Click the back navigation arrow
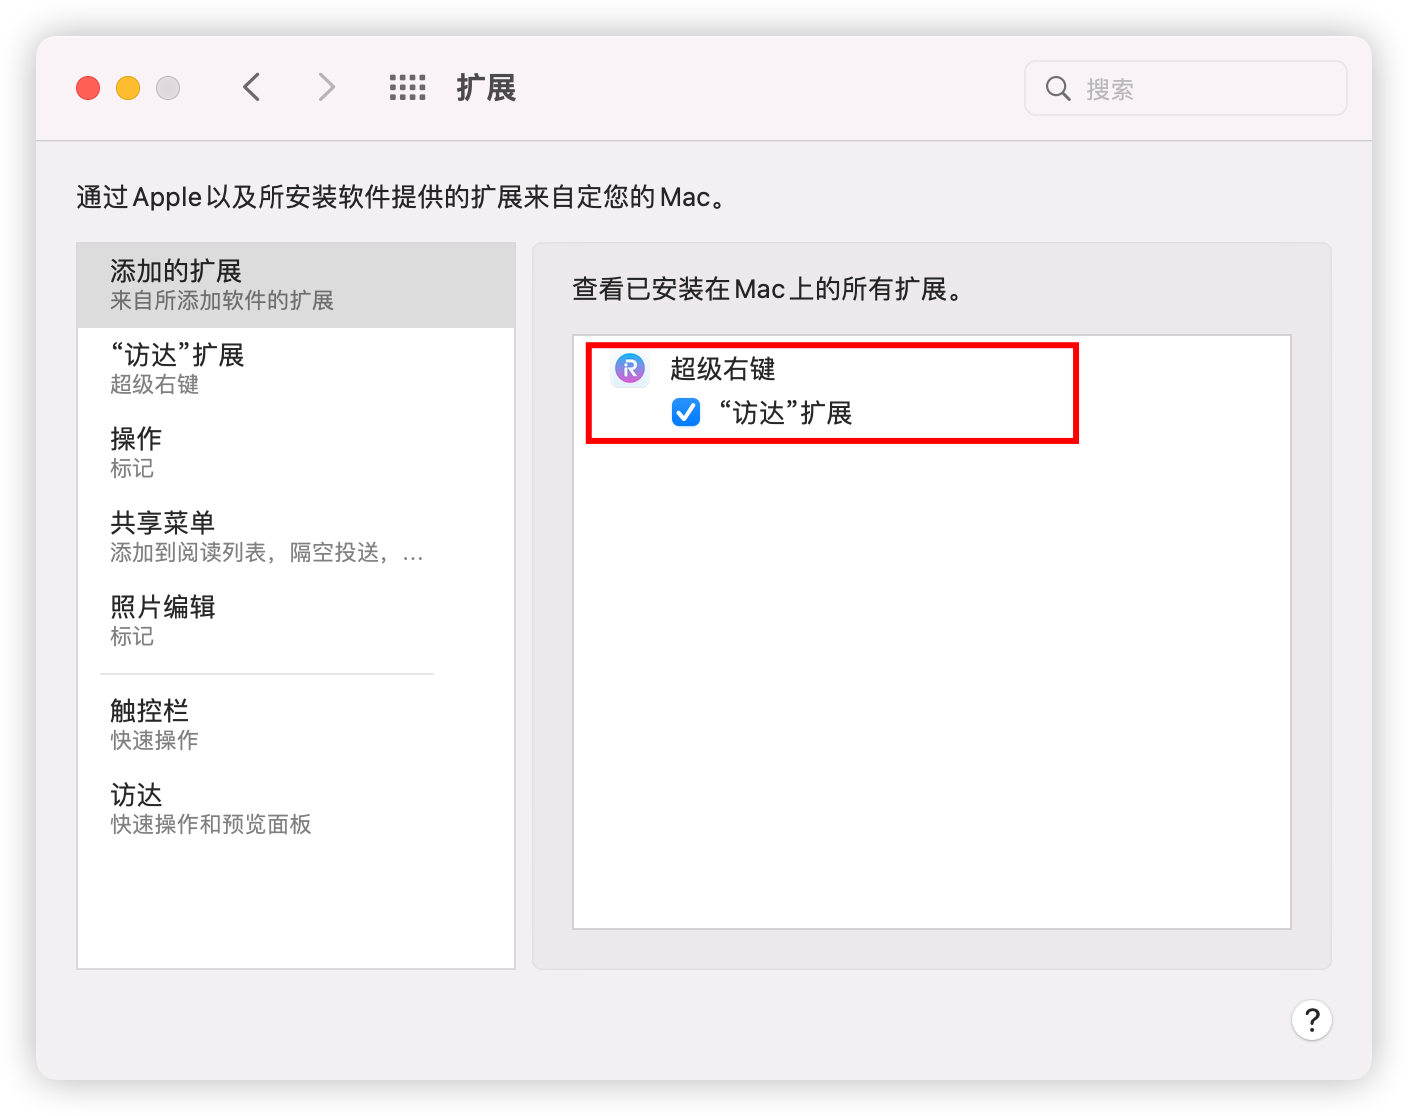Screen dimensions: 1408x1116 coord(252,88)
